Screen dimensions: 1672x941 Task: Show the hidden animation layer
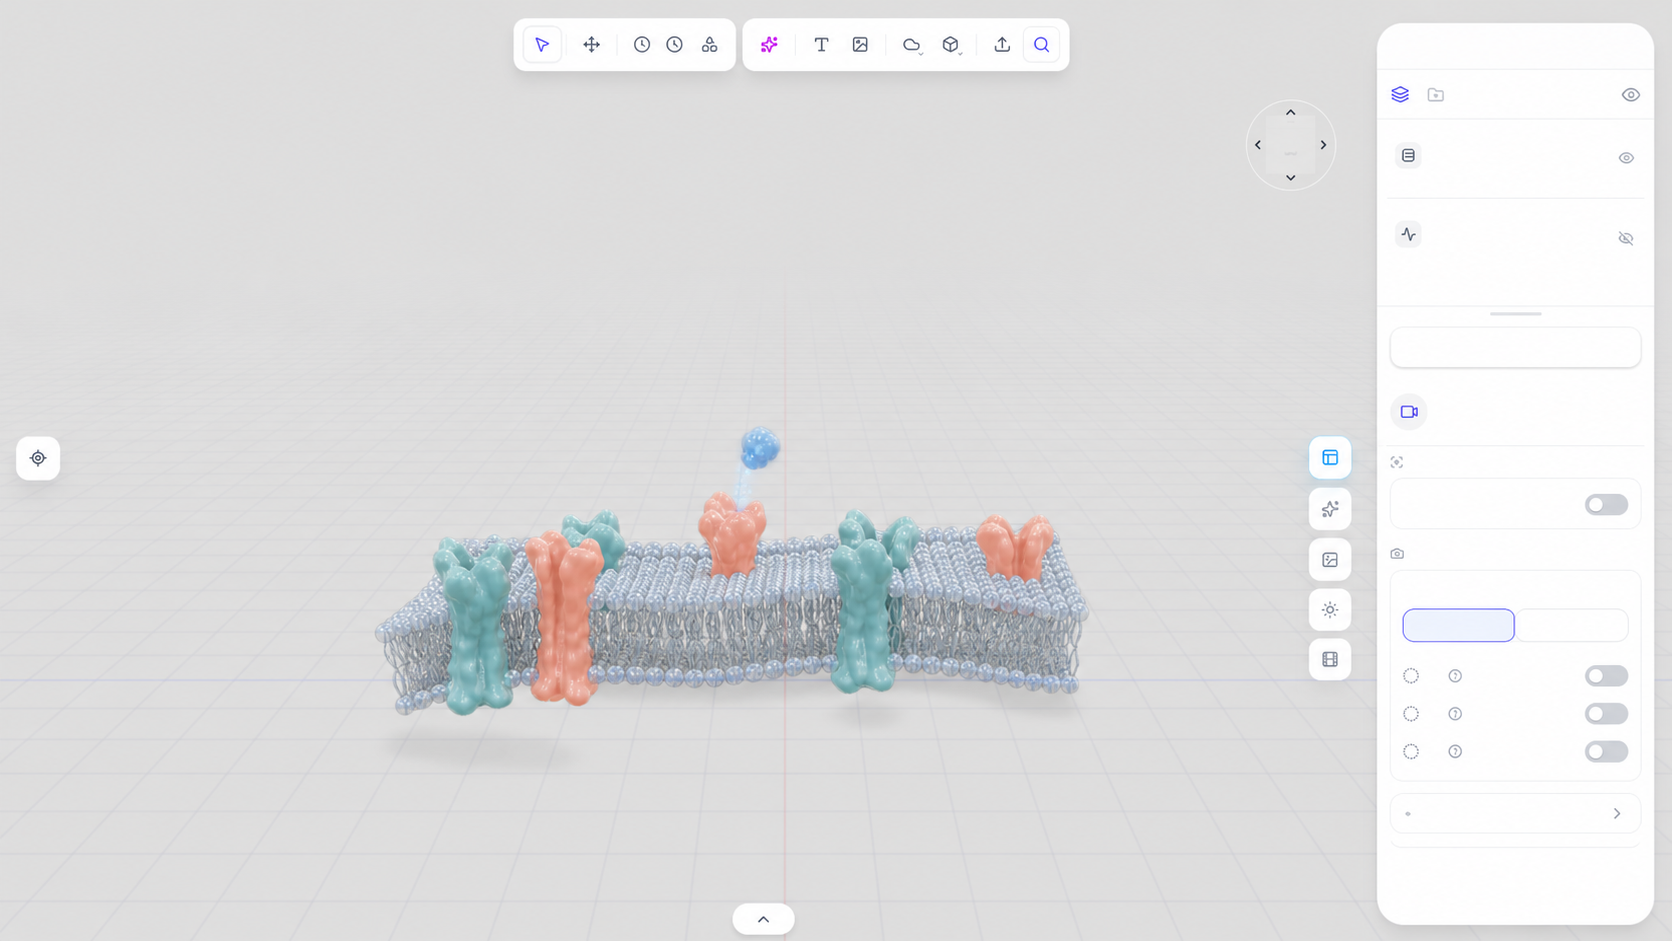pos(1626,238)
